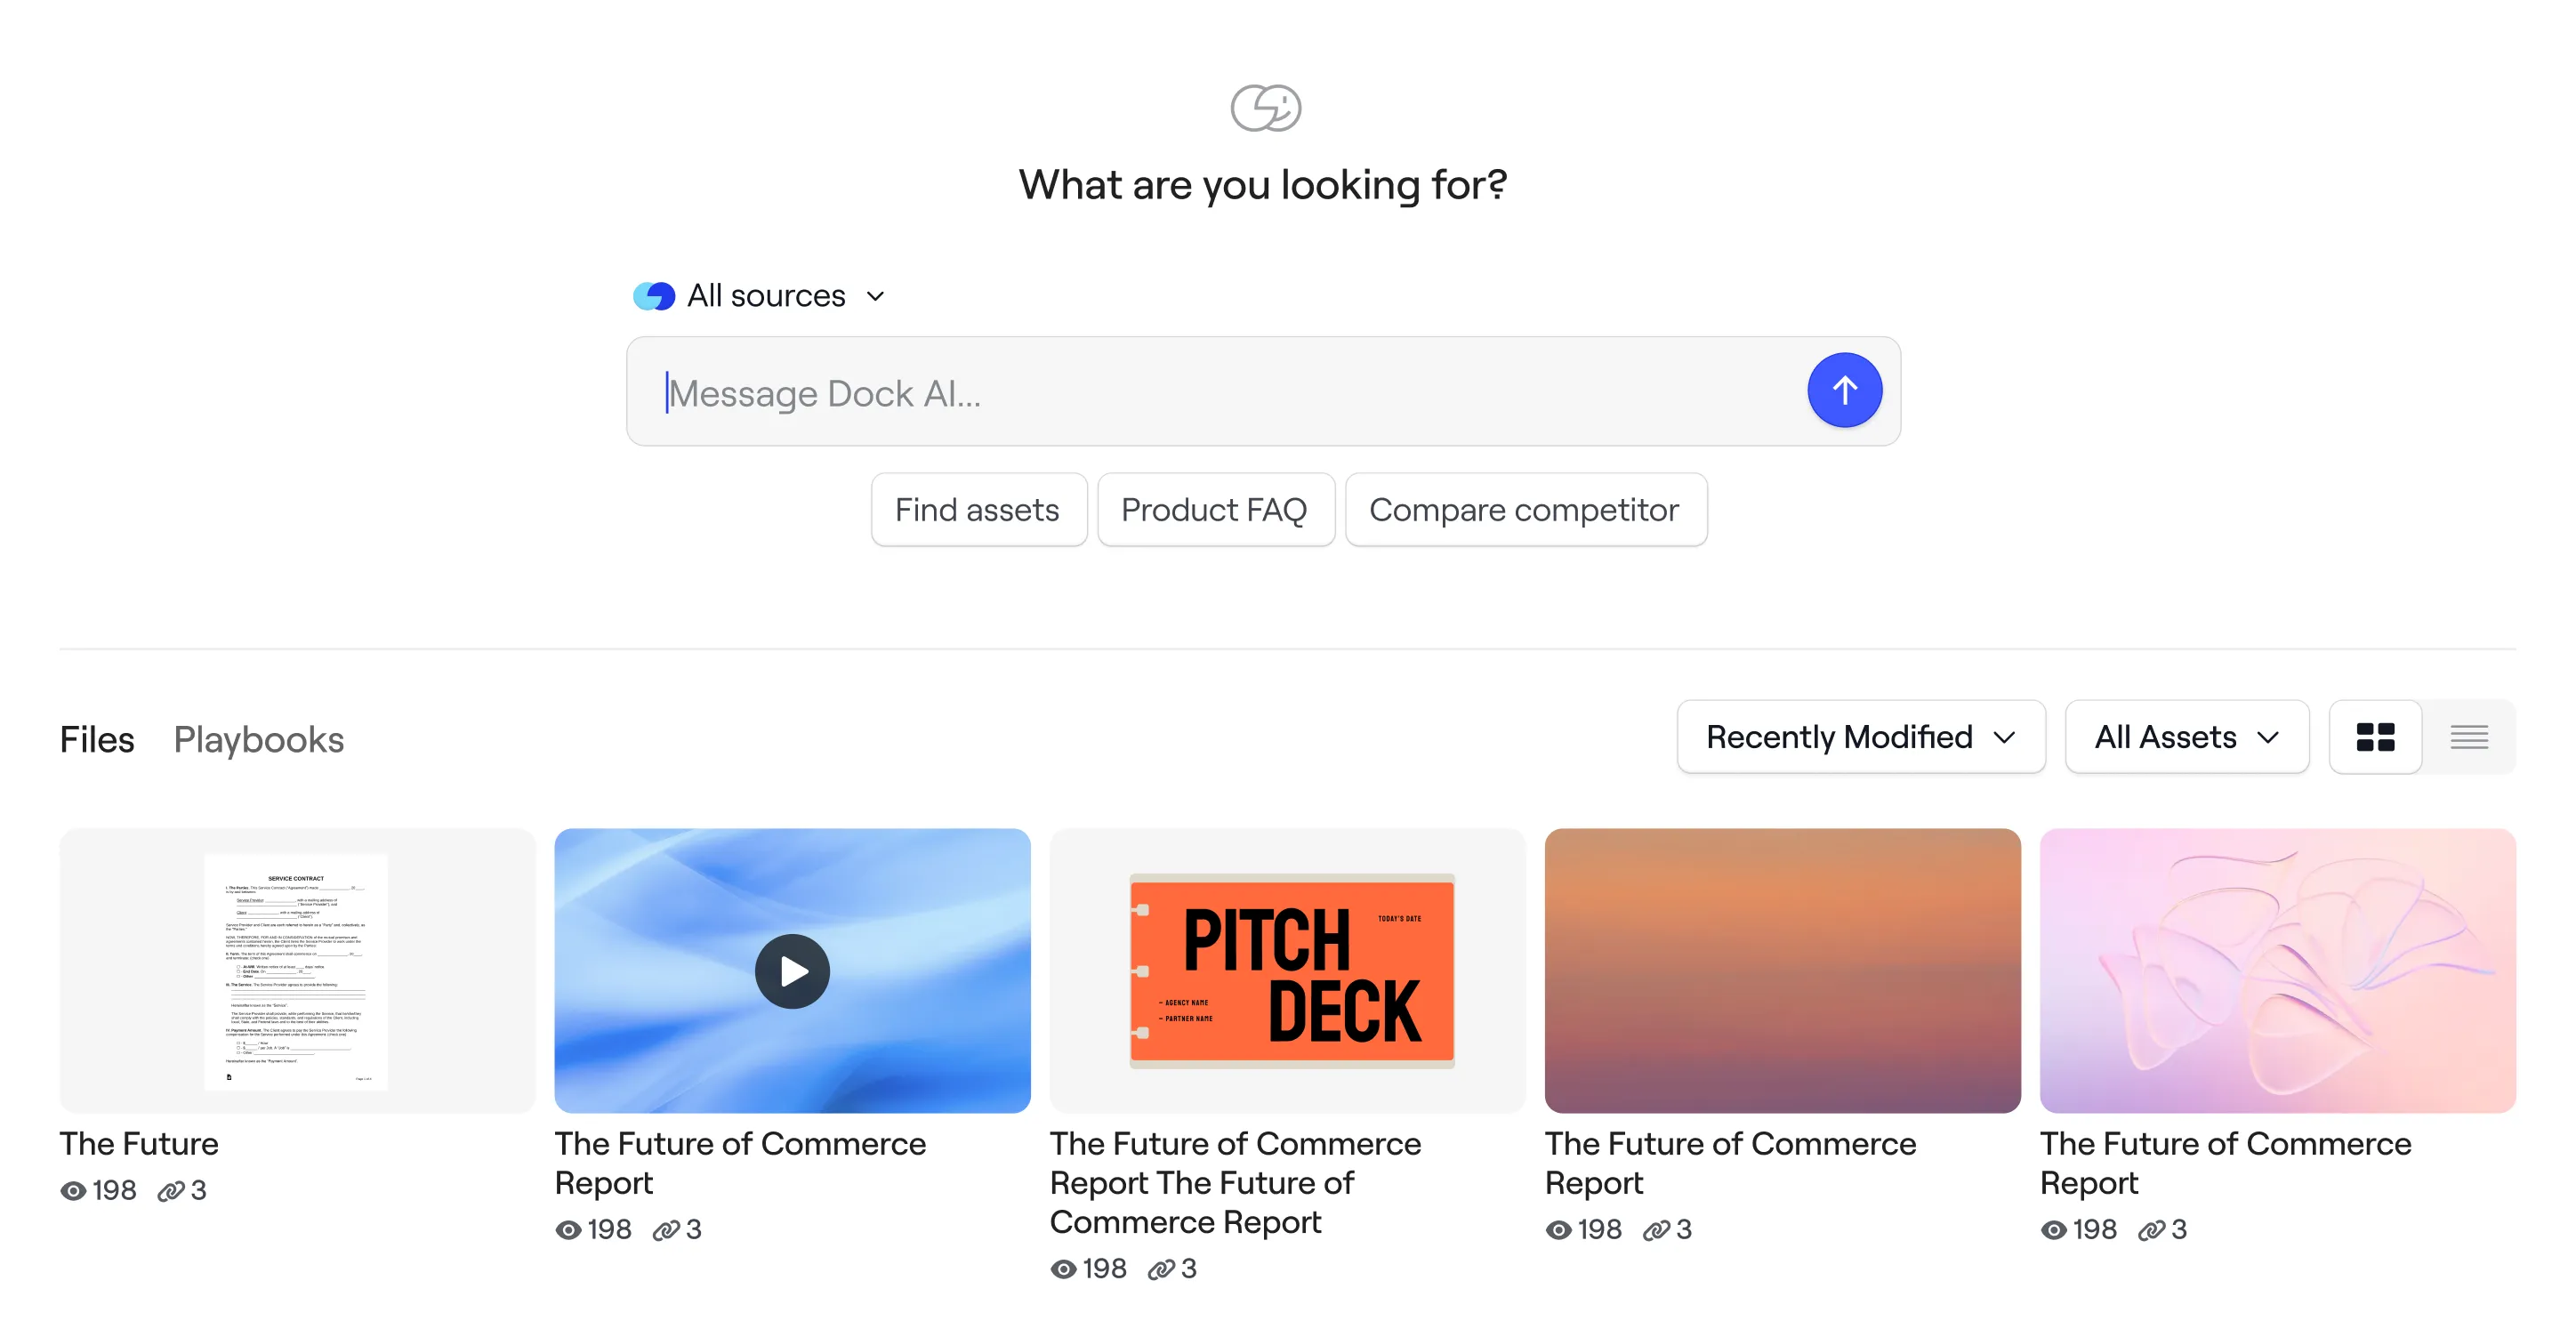Open the service contract document thumbnail
Viewport: 2576px width, 1329px height.
click(297, 971)
